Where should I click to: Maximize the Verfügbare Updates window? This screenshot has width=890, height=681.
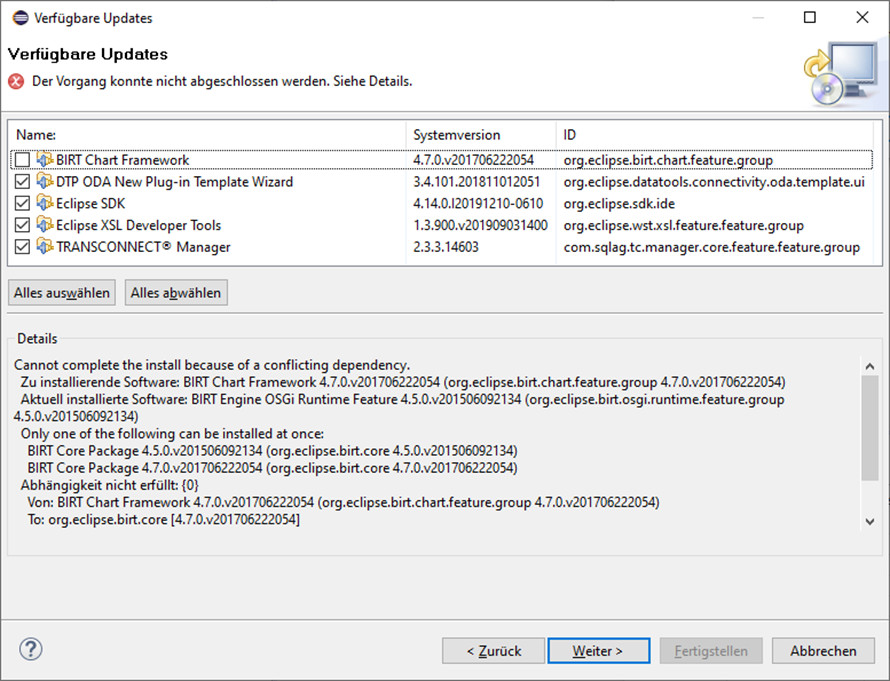810,18
